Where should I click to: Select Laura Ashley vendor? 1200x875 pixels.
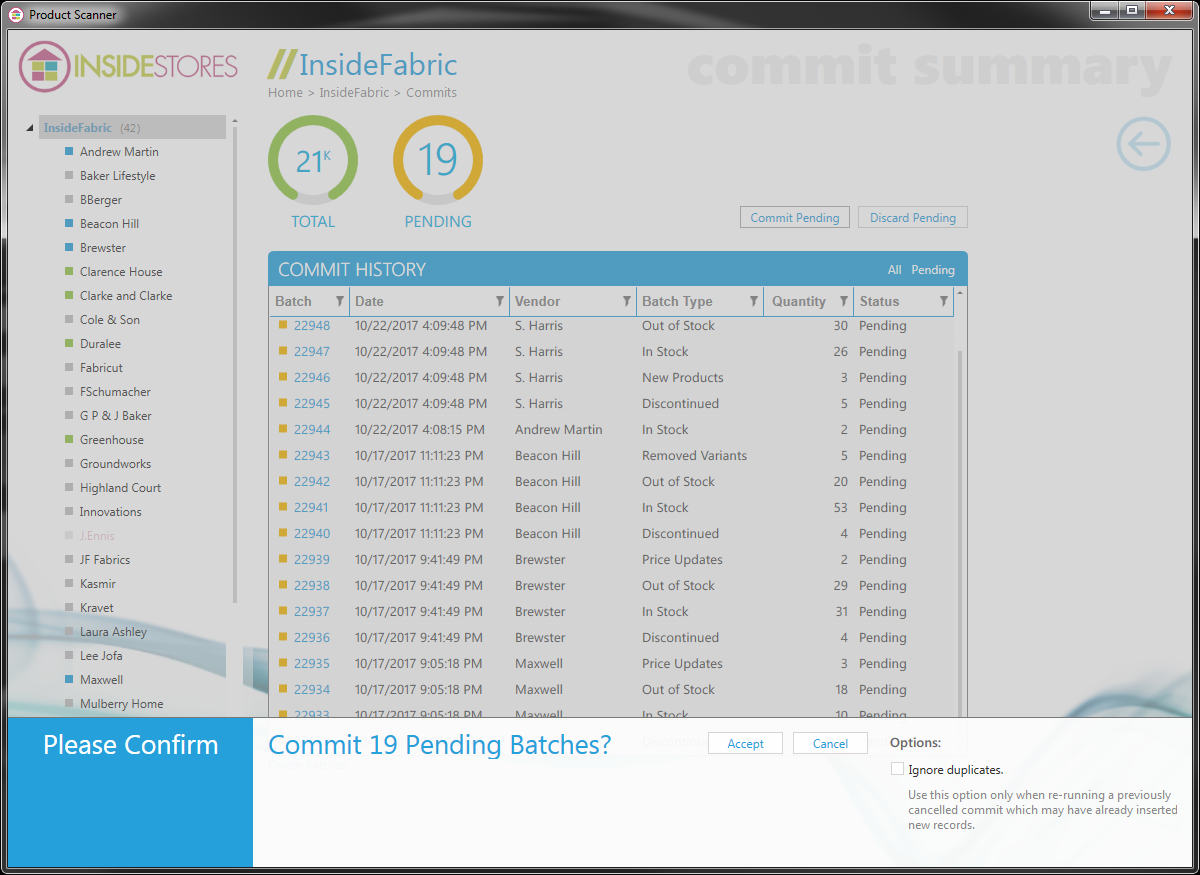pos(113,632)
